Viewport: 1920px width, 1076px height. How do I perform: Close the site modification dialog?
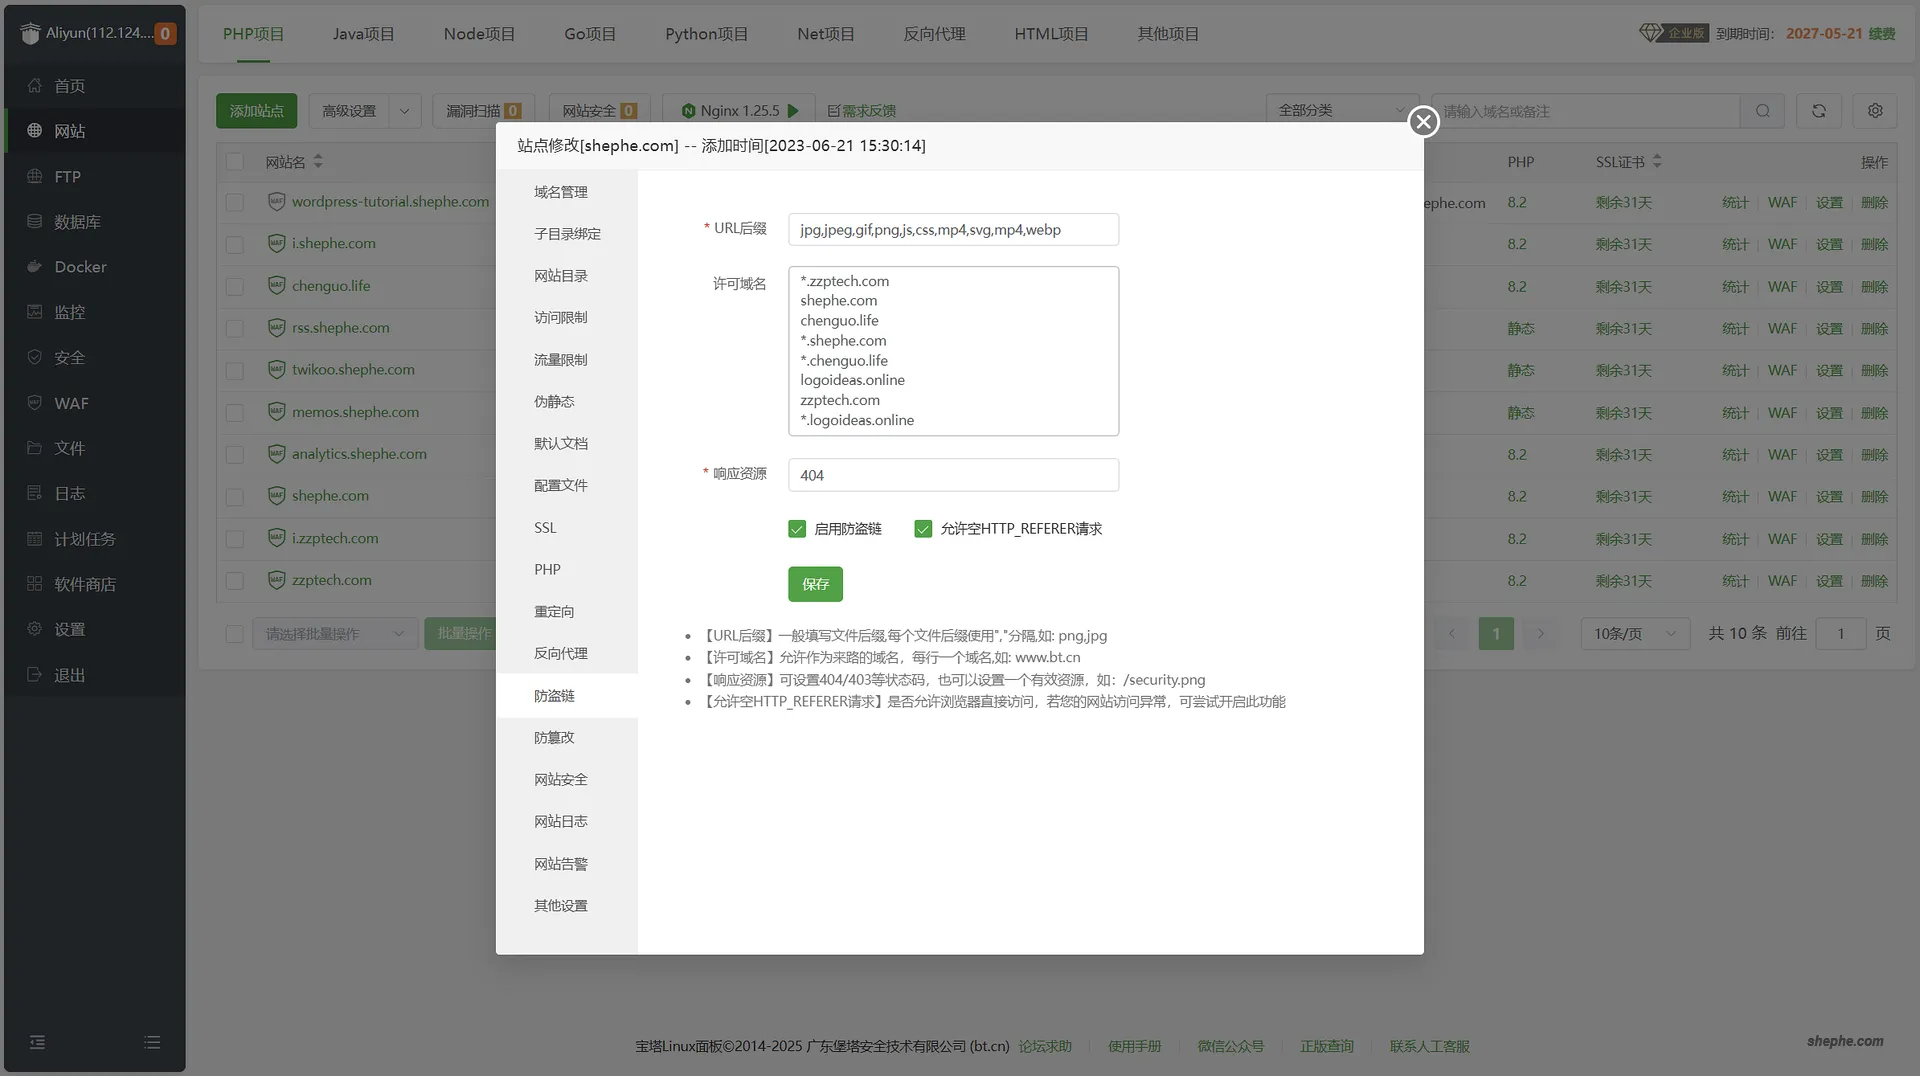pos(1423,122)
